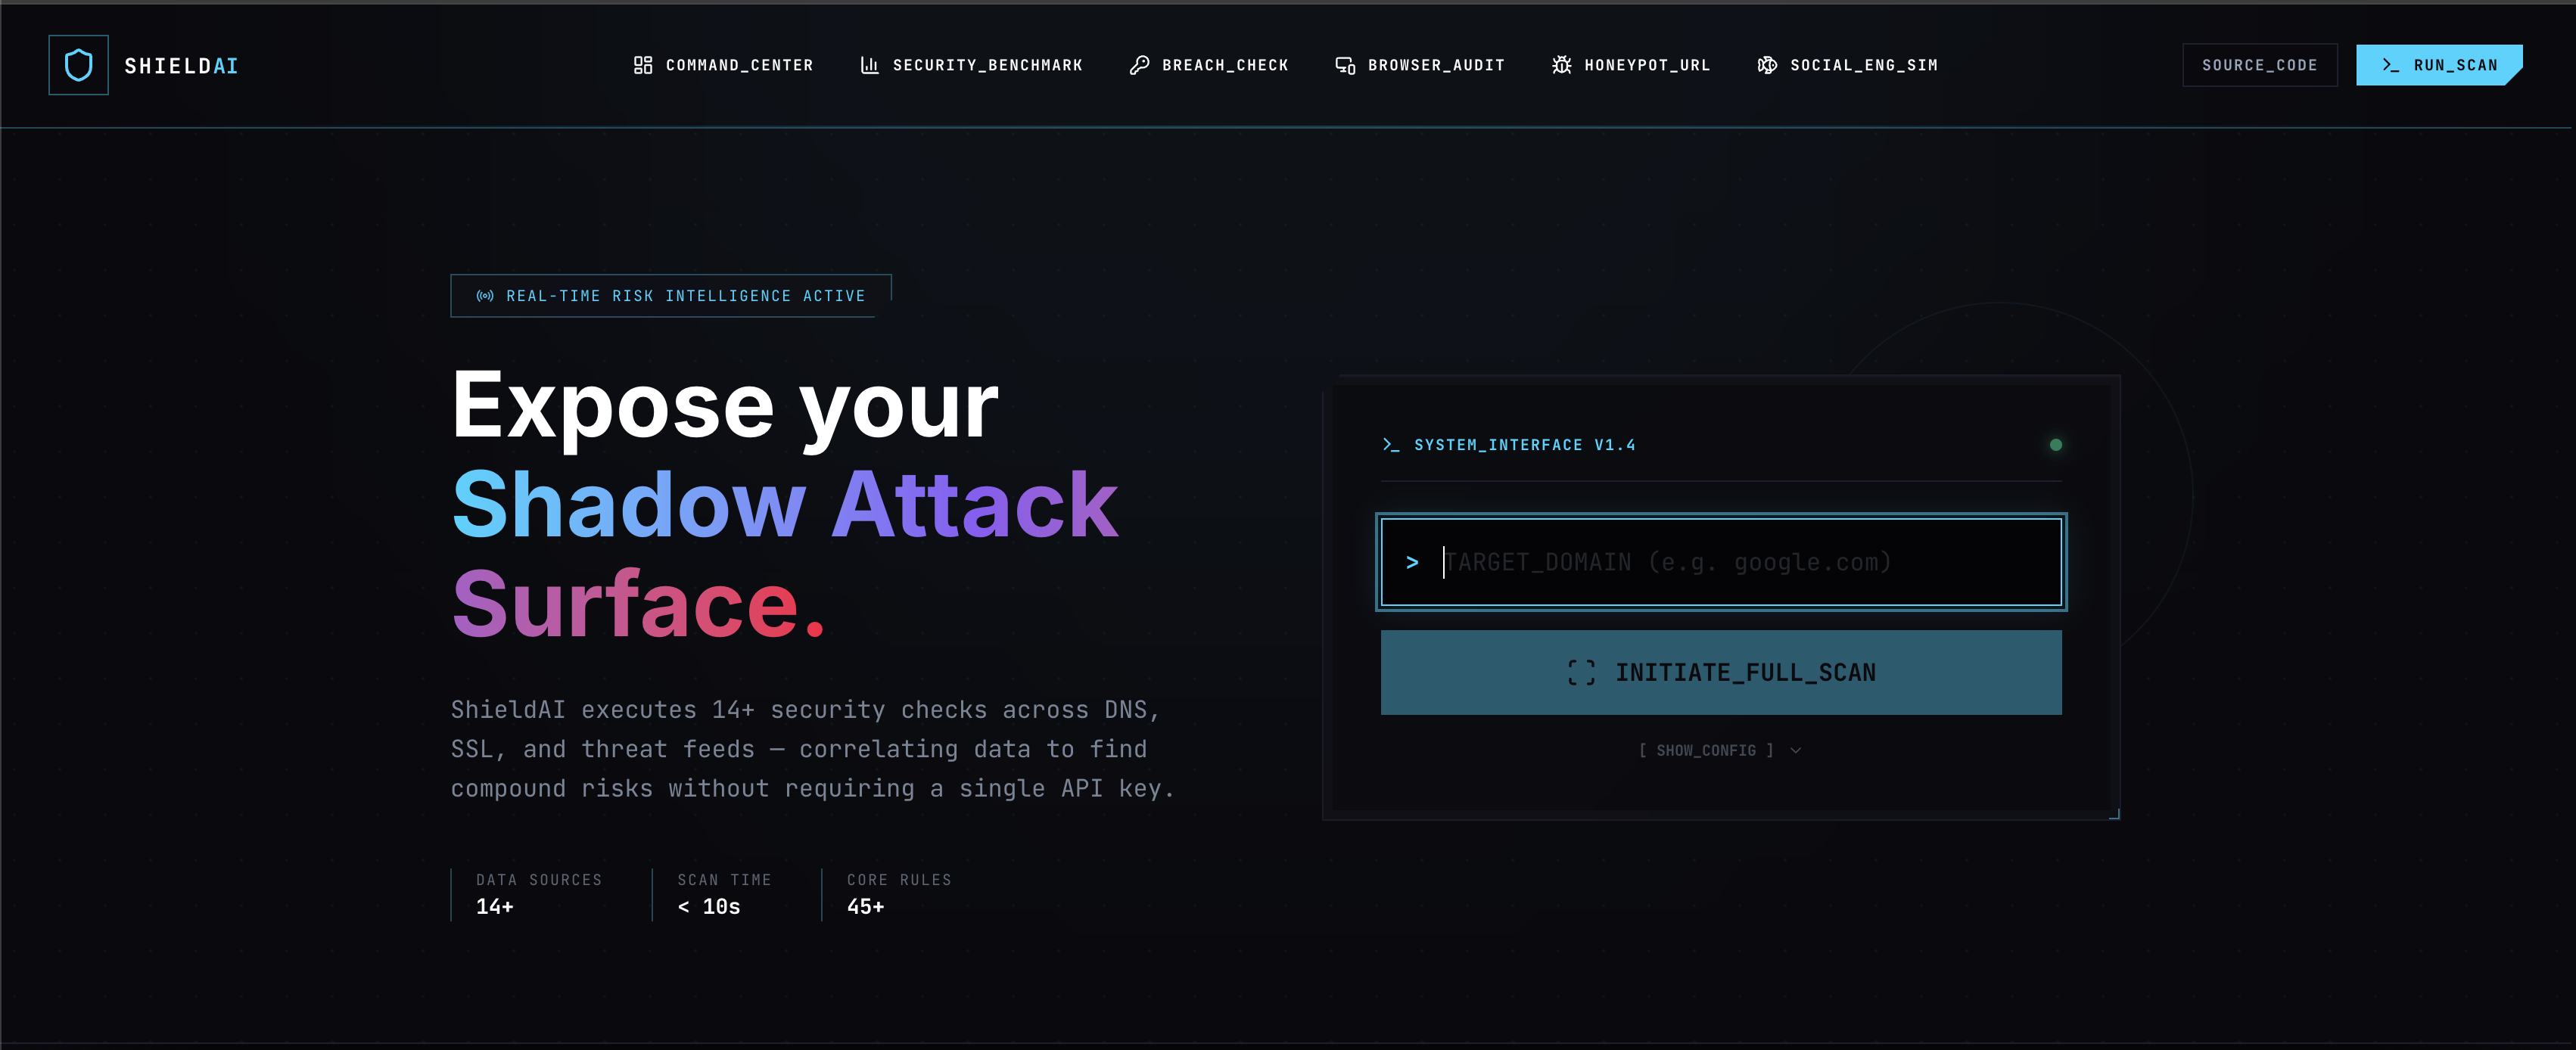Click the green status dot indicator
2576x1050 pixels.
click(2055, 445)
